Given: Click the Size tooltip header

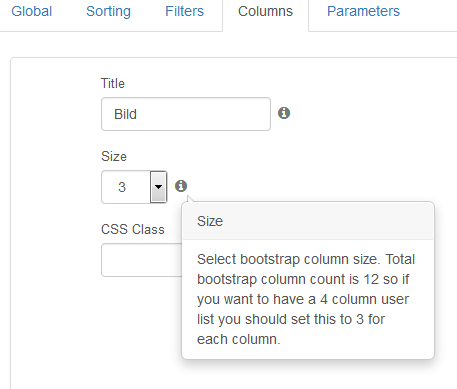Looking at the screenshot, I should pos(308,221).
